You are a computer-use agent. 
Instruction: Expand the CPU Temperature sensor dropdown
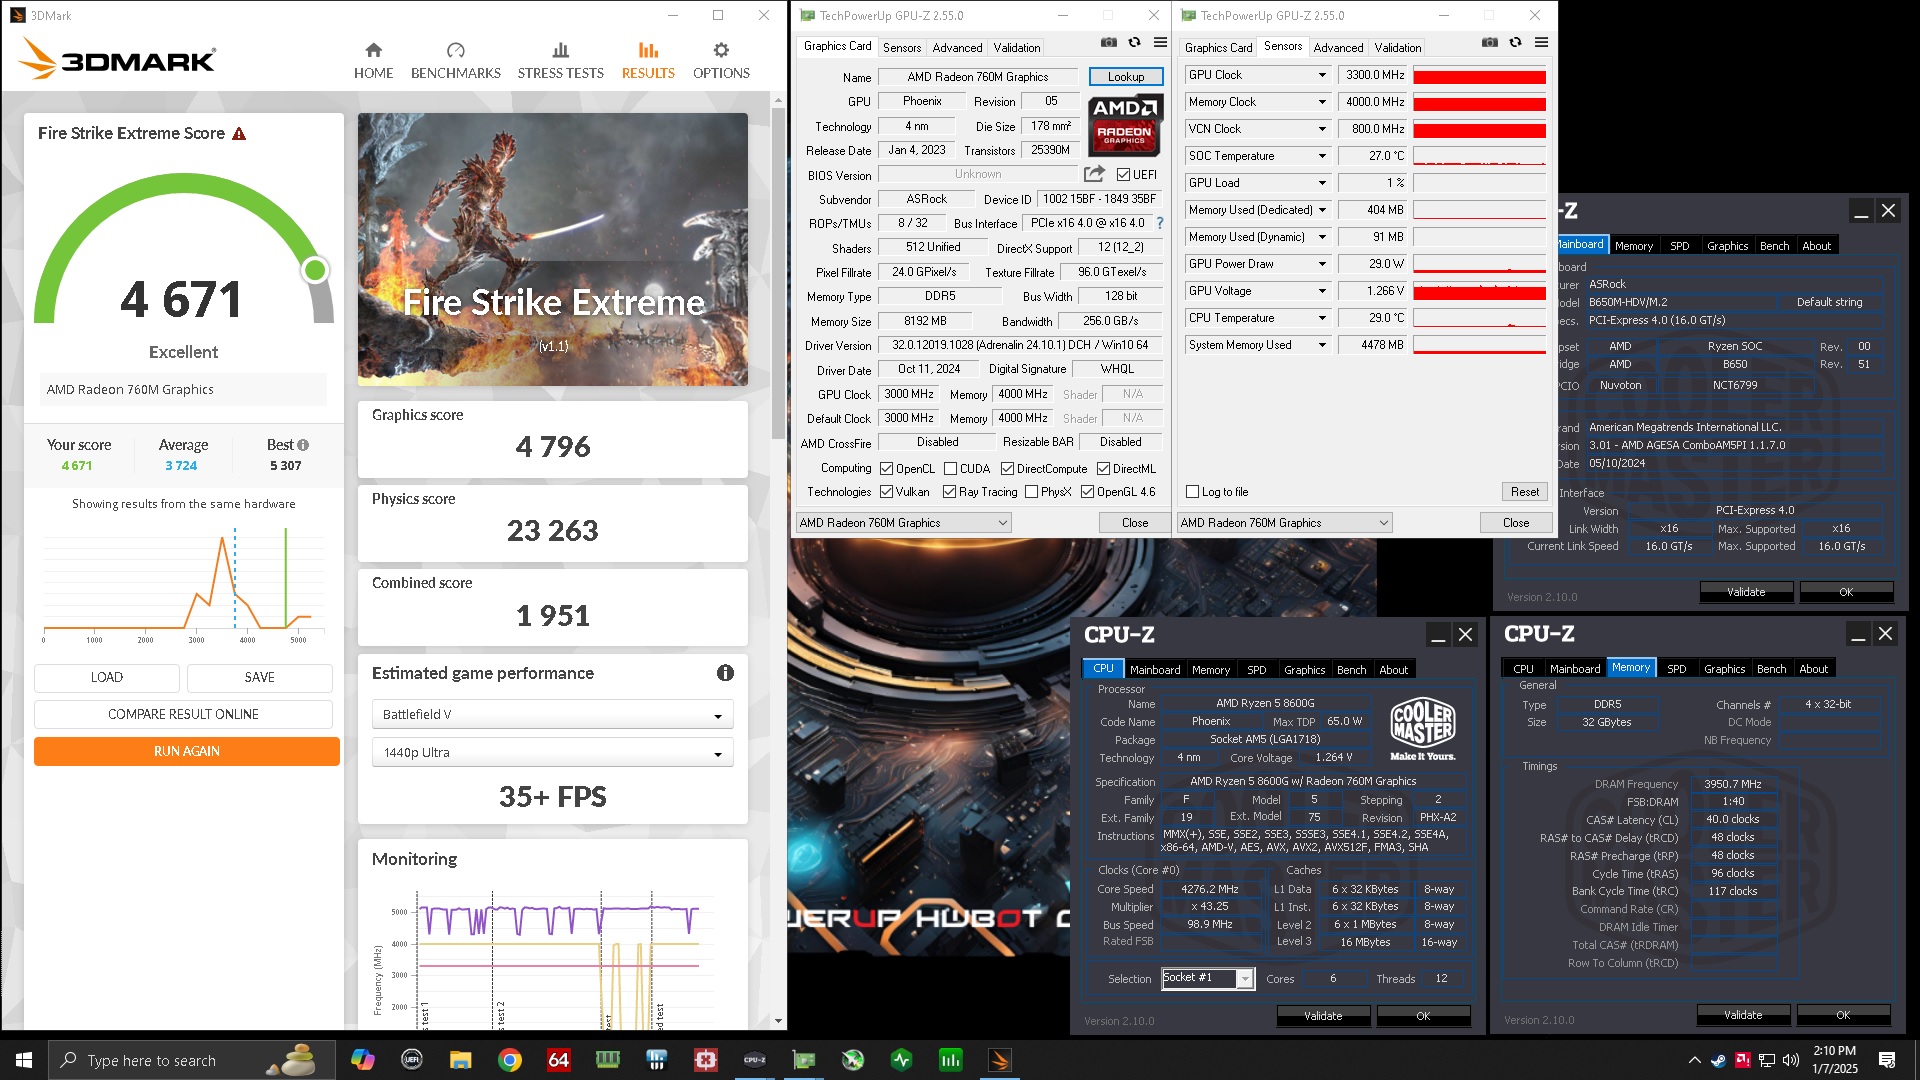pyautogui.click(x=1322, y=318)
